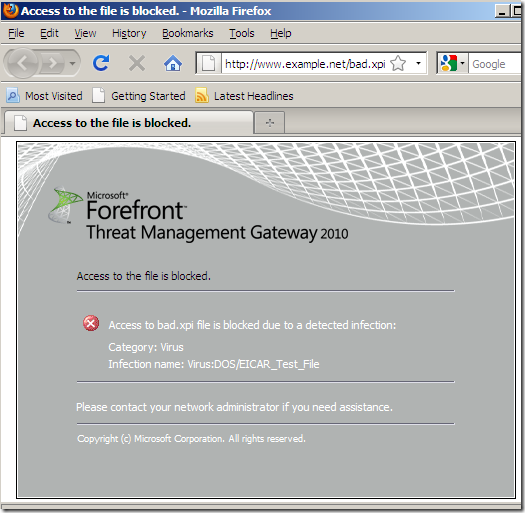Screen dimensions: 525x513
Task: Click 'Threat Management Gateway 2010' title text
Action: 217,233
